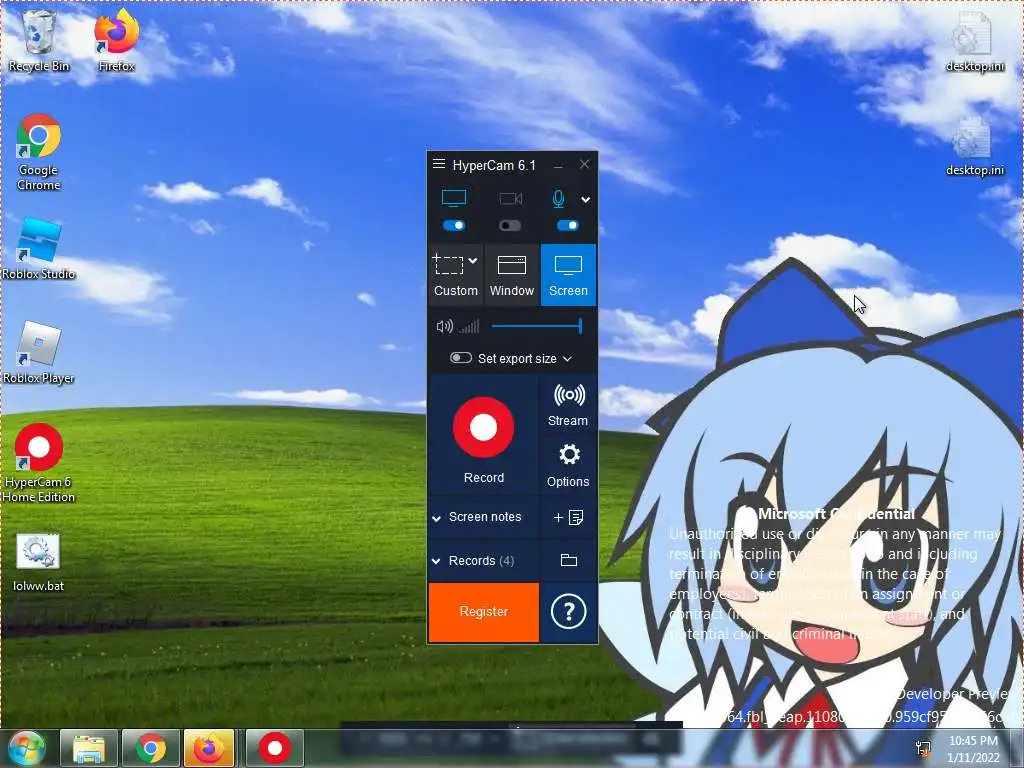Viewport: 1024px width, 768px height.
Task: Select the lower desktop.ini file icon
Action: pos(975,146)
